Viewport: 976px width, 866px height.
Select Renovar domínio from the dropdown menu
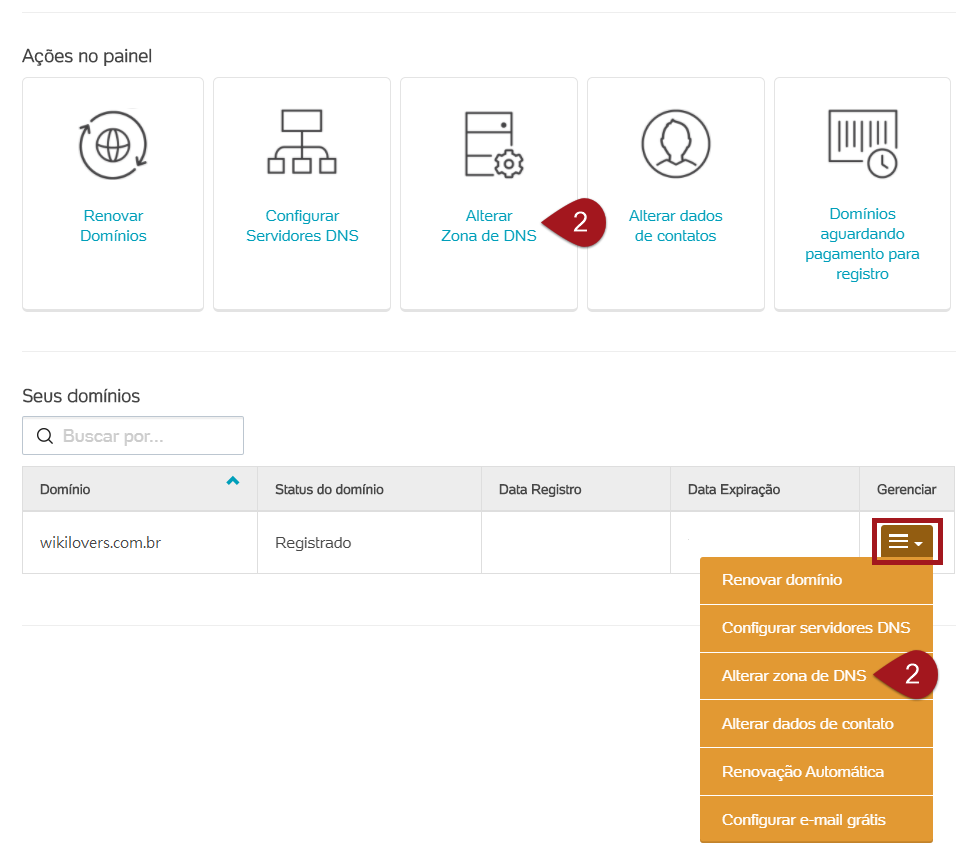(x=781, y=580)
